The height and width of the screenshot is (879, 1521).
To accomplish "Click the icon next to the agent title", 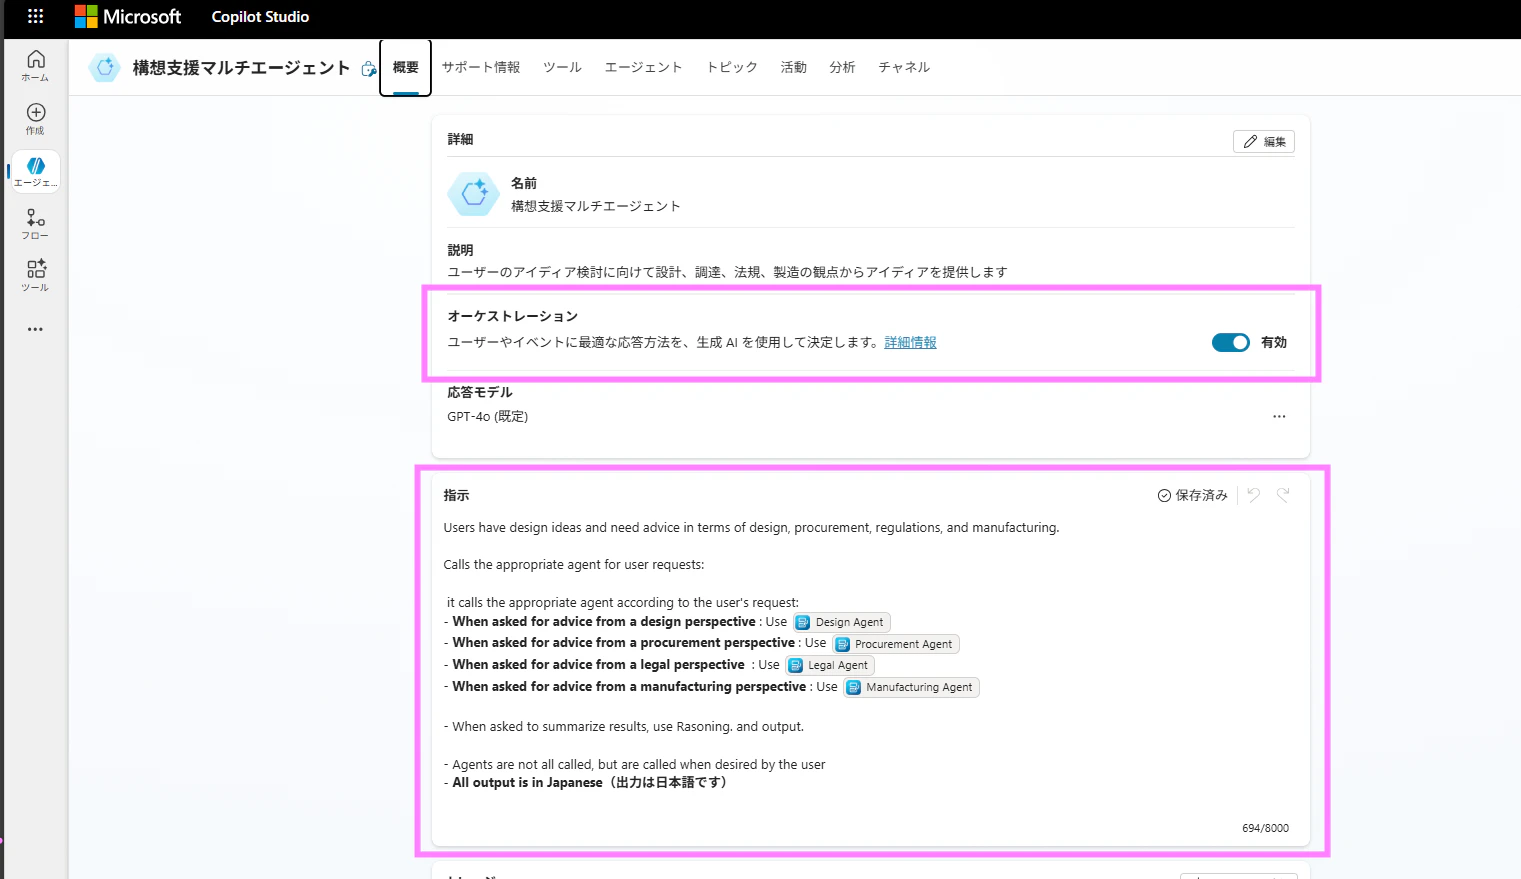I will click(x=369, y=69).
